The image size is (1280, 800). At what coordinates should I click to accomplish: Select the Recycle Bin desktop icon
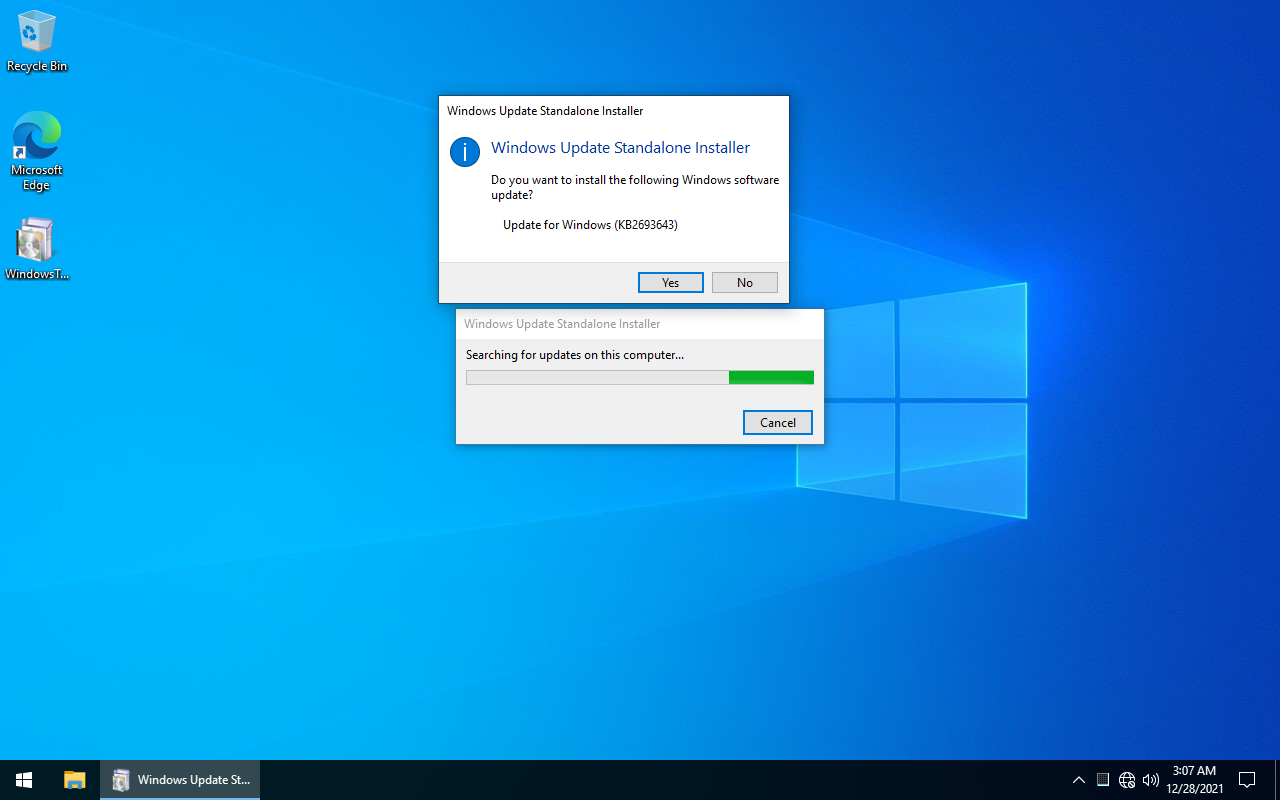coord(37,42)
